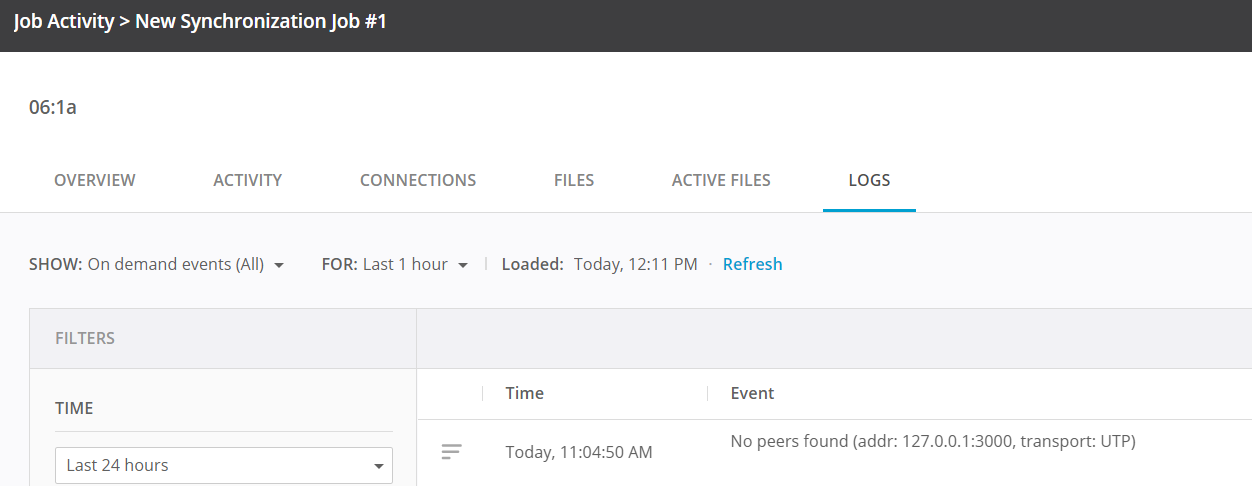Click the 06:1a device name
Screen dimensions: 1252x486
pyautogui.click(x=53, y=107)
